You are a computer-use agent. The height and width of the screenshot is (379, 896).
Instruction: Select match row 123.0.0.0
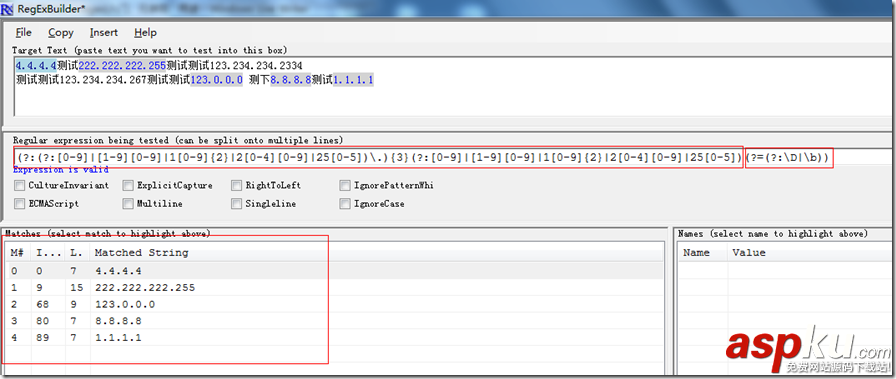click(x=334, y=304)
